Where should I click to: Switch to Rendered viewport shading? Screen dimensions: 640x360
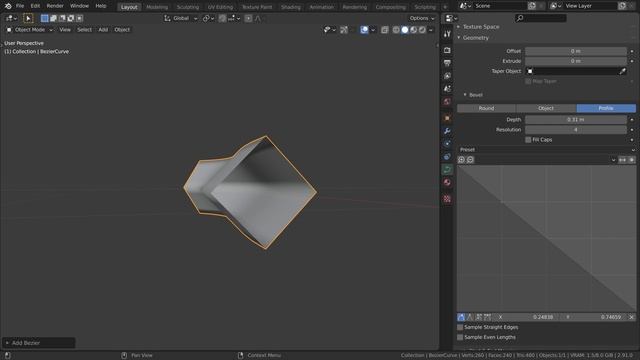(422, 30)
